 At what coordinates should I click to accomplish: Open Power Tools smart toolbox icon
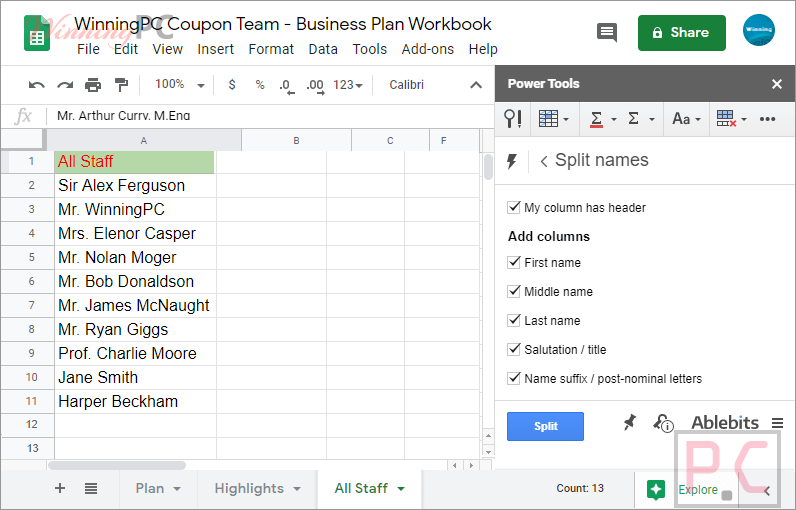(x=513, y=119)
